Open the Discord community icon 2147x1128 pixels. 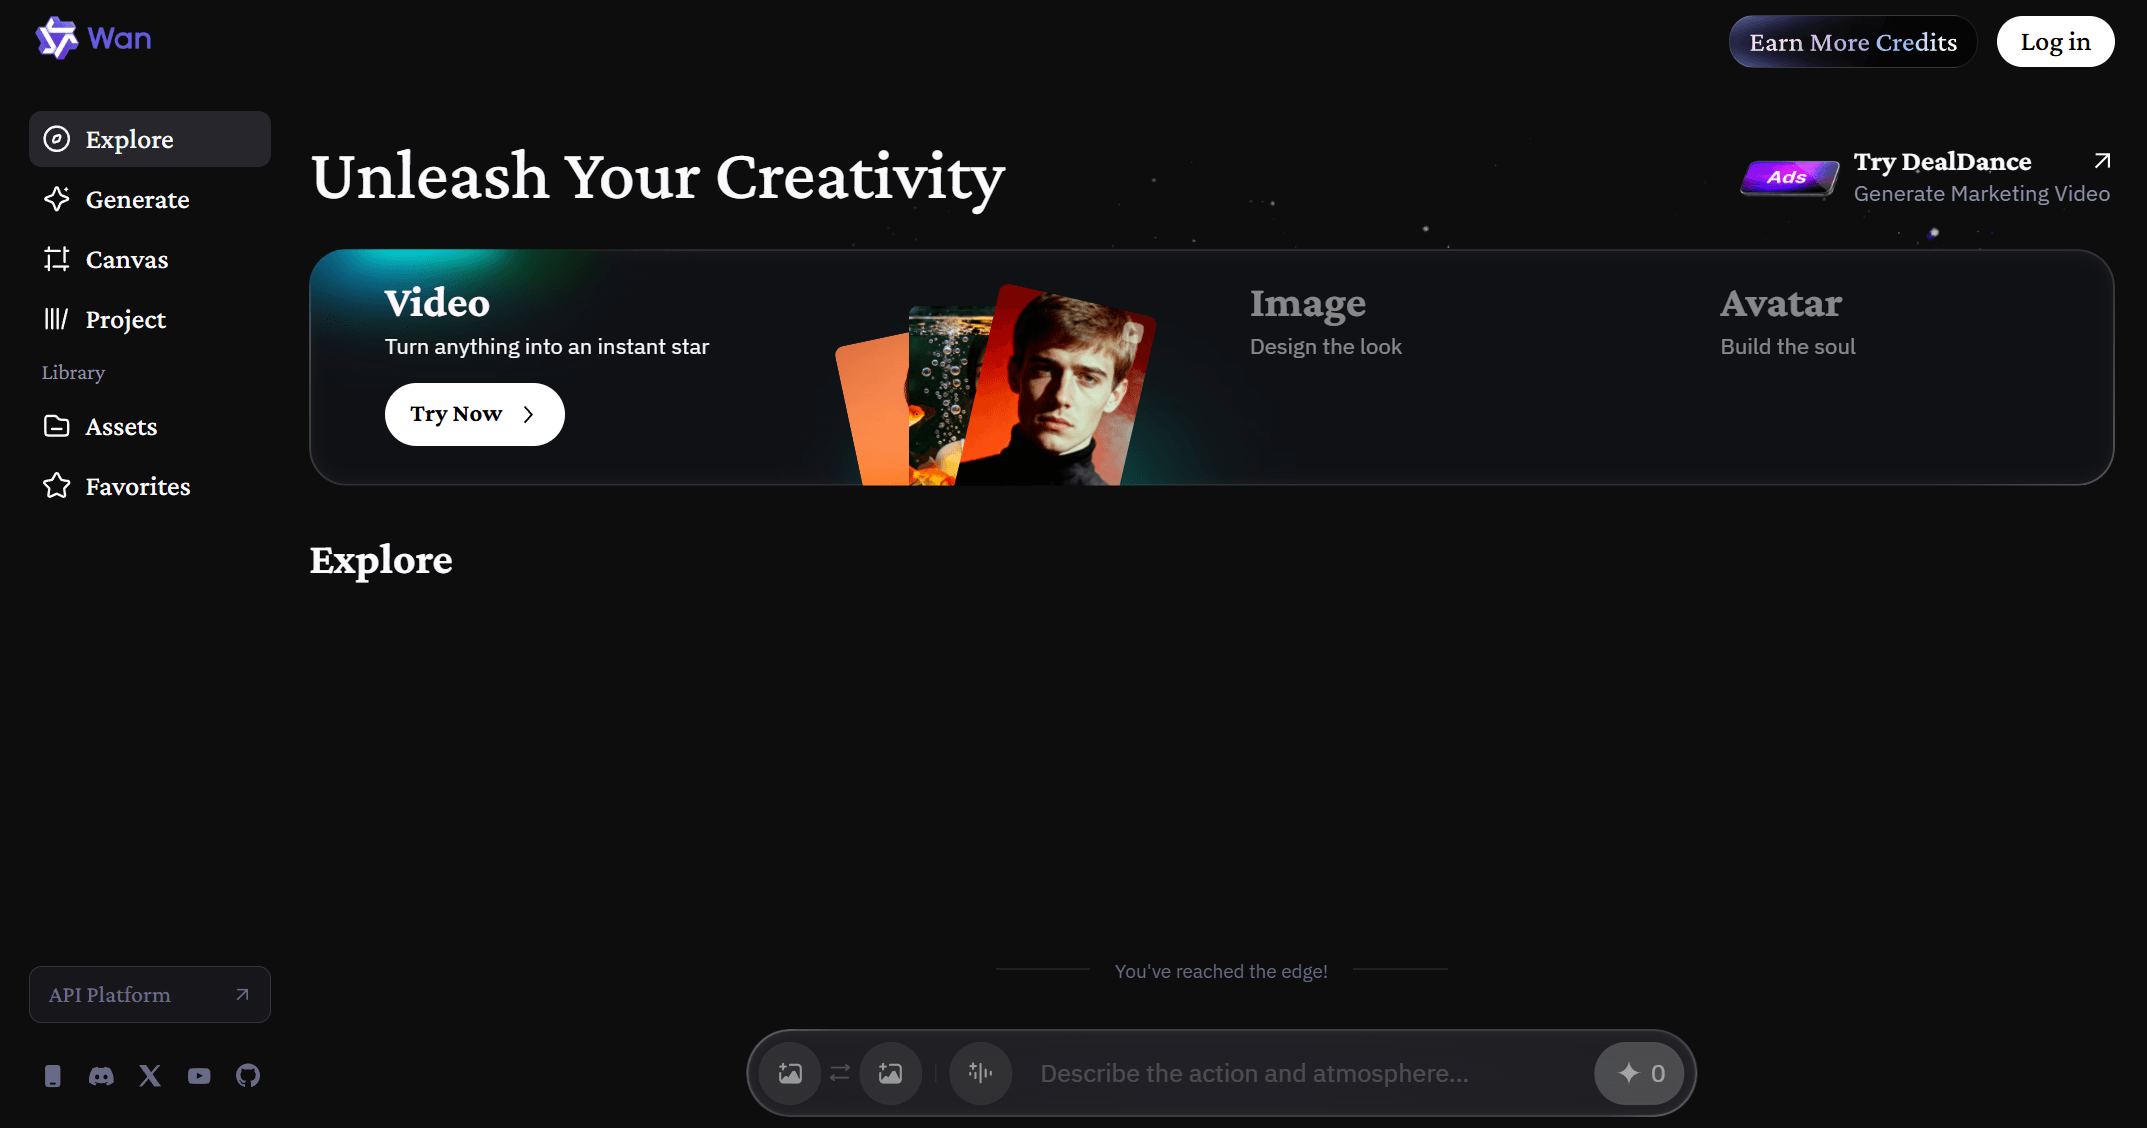tap(101, 1076)
